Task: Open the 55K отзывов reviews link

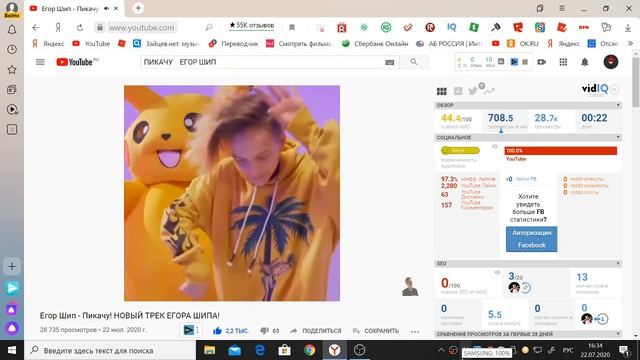Action: click(x=252, y=25)
